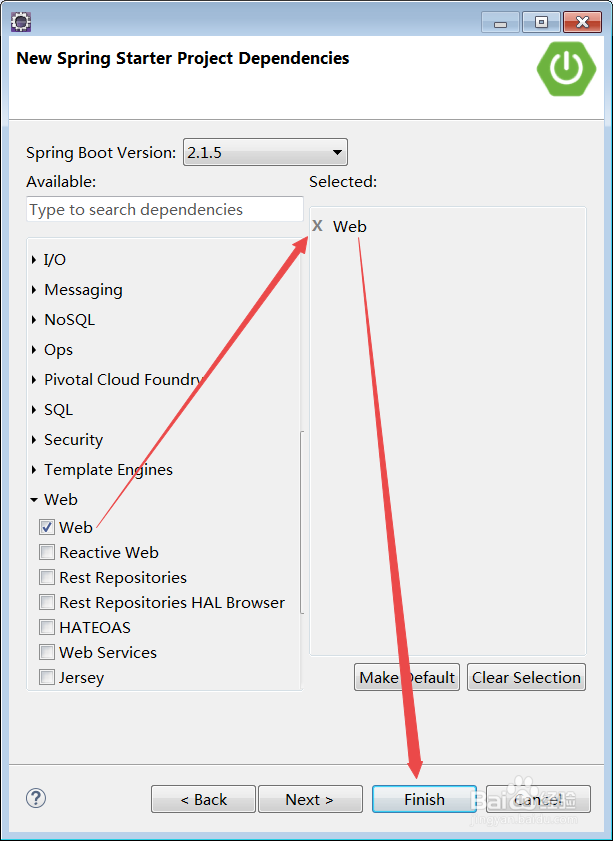Enable the Jersey checkbox
613x841 pixels.
tap(47, 677)
